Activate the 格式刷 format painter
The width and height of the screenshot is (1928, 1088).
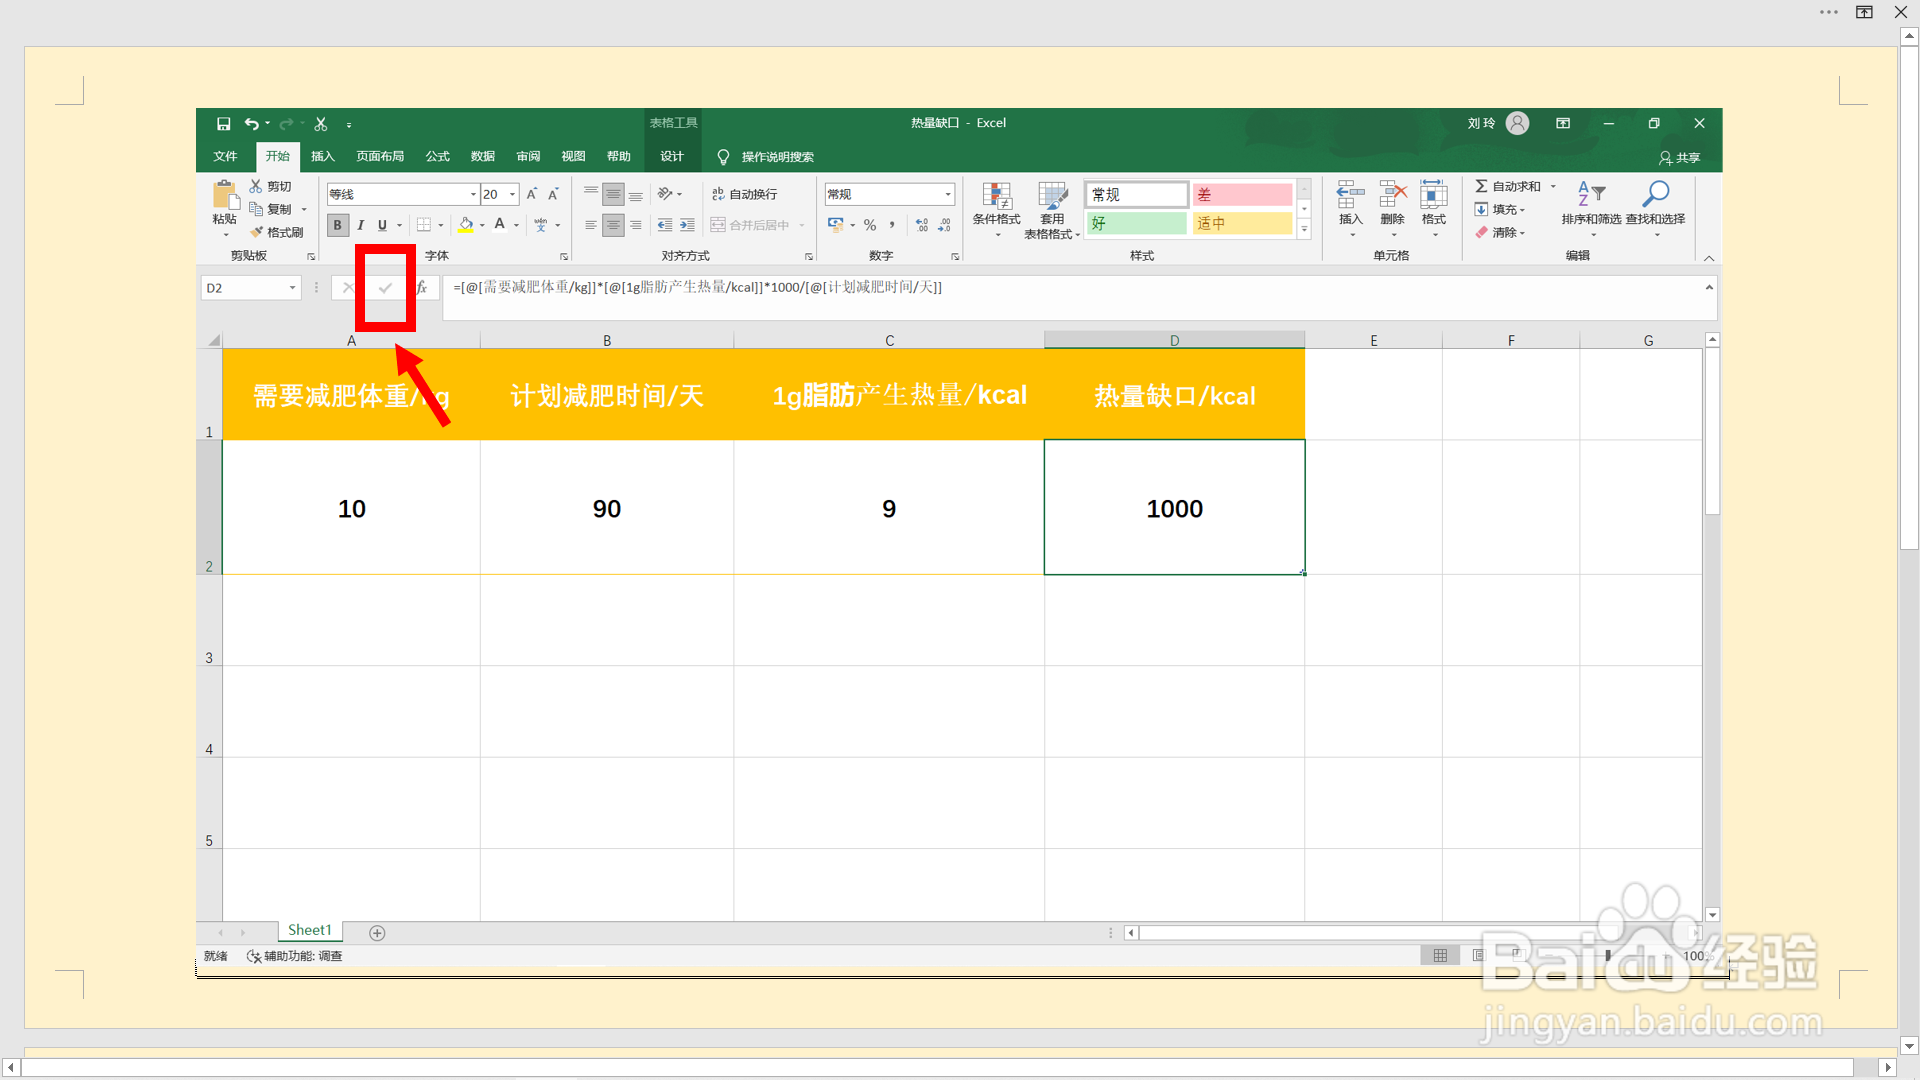(x=277, y=232)
